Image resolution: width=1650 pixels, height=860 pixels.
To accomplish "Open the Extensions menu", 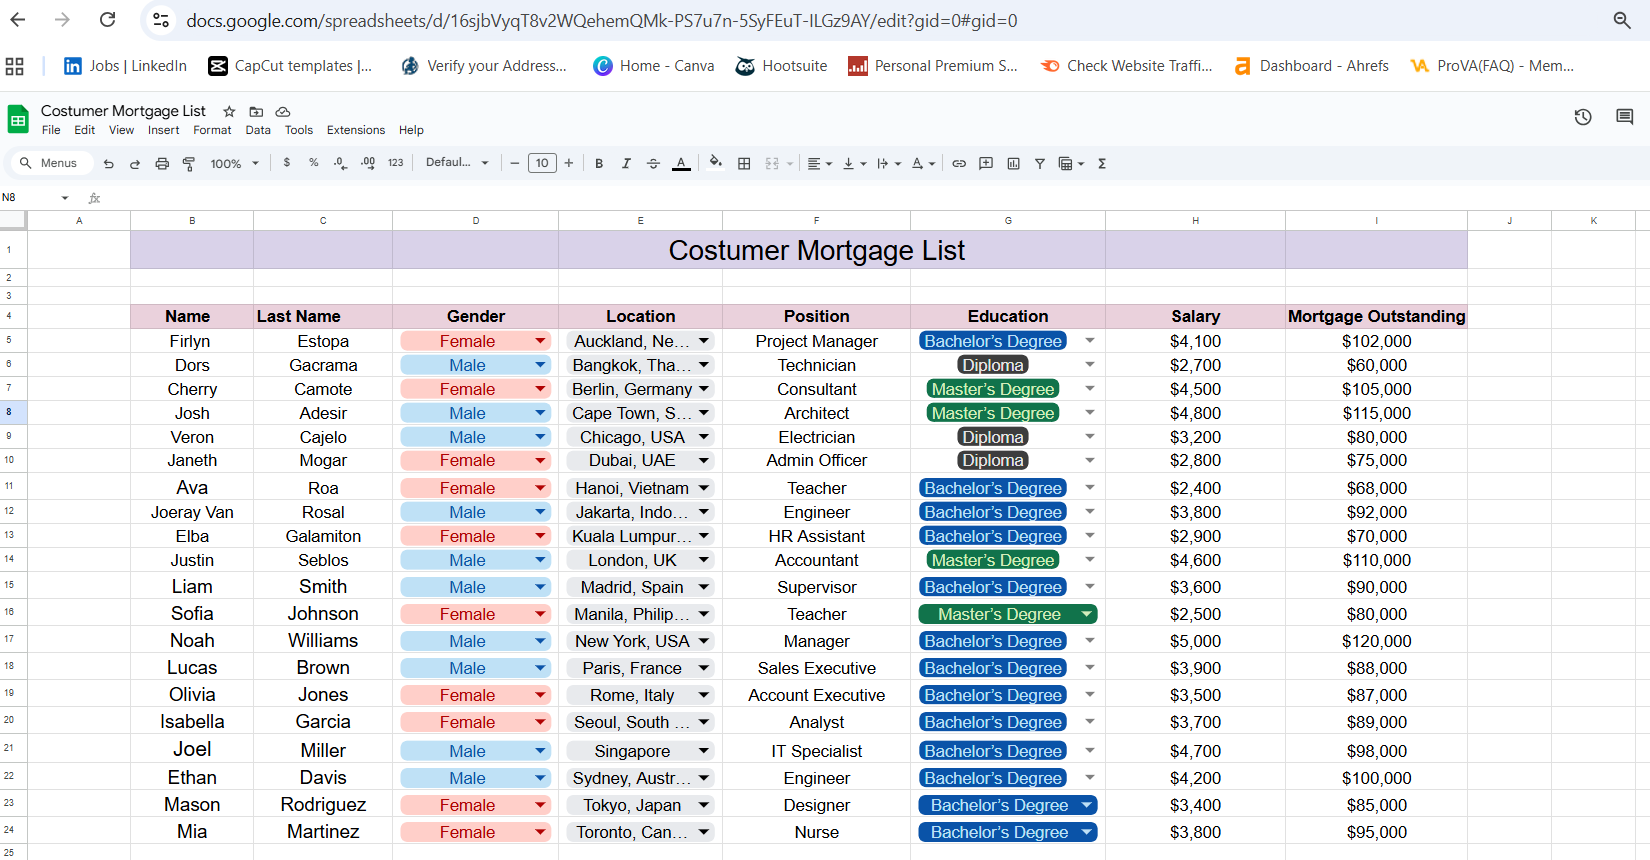I will point(355,130).
